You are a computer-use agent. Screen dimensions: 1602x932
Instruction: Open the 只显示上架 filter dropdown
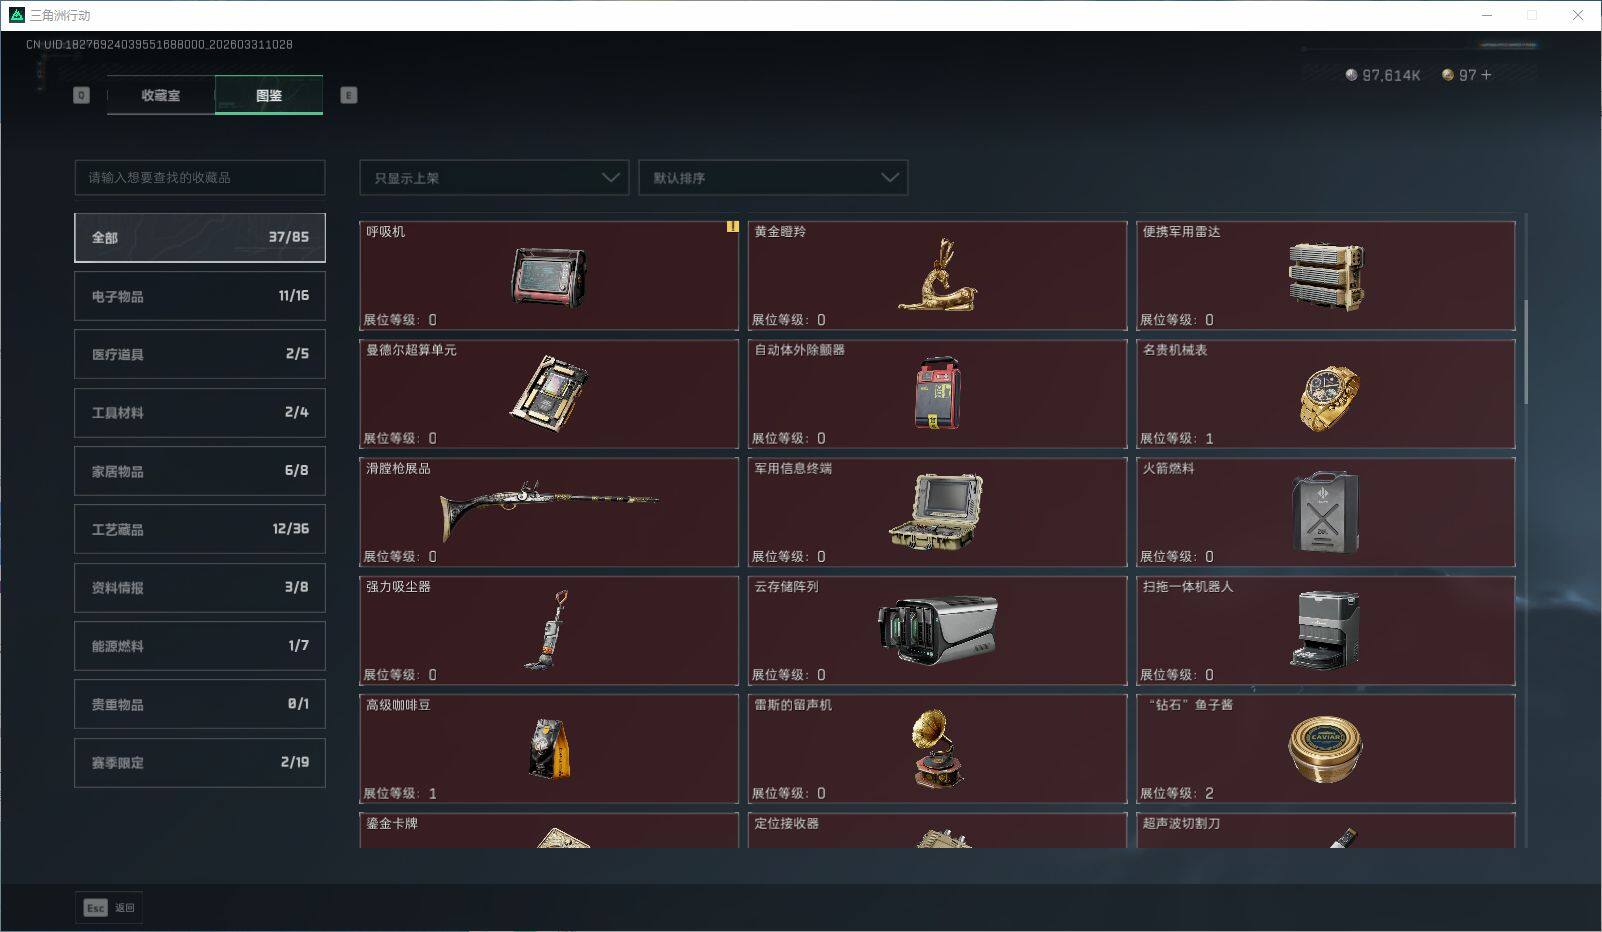[493, 177]
